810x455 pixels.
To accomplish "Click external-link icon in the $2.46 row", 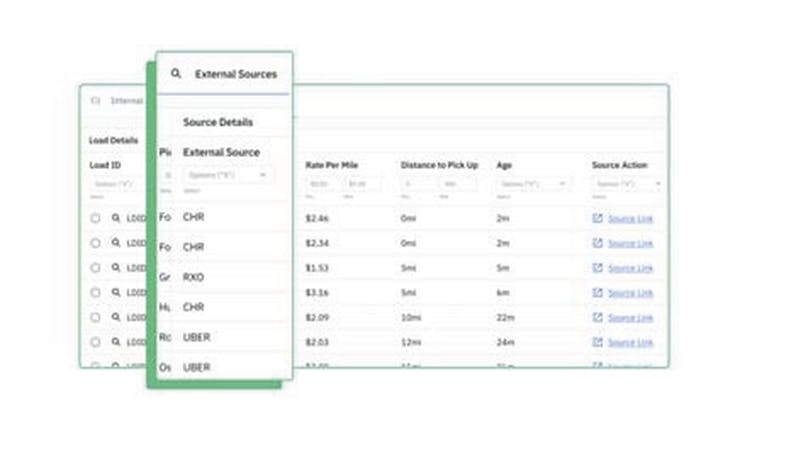I will point(597,218).
